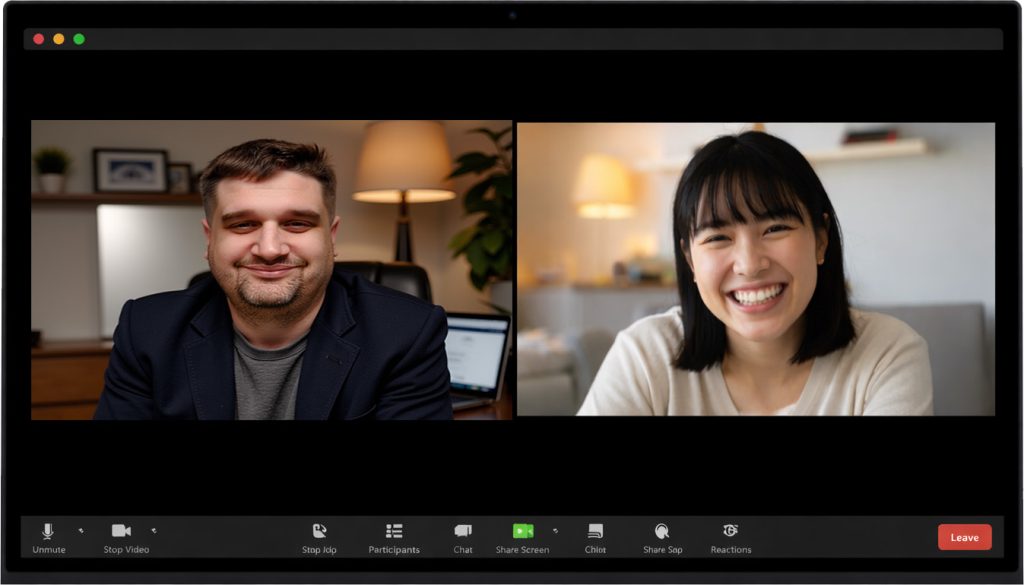The image size is (1024, 585).
Task: Click the green Share Screen icon
Action: pyautogui.click(x=523, y=531)
